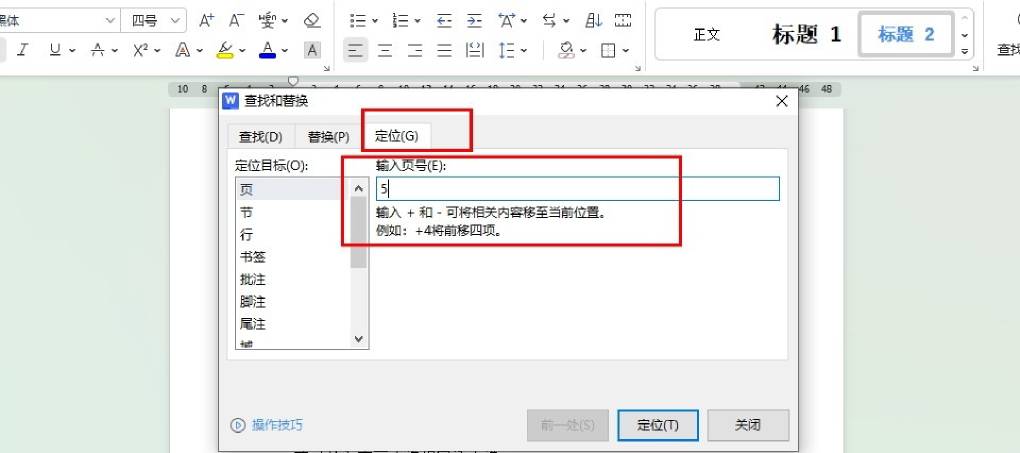Open paragraph dialog launcher arrow

pos(638,68)
